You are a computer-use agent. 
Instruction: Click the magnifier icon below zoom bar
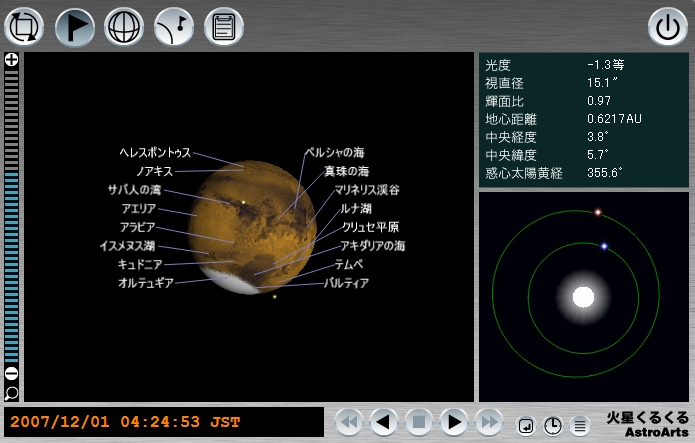pyautogui.click(x=12, y=393)
